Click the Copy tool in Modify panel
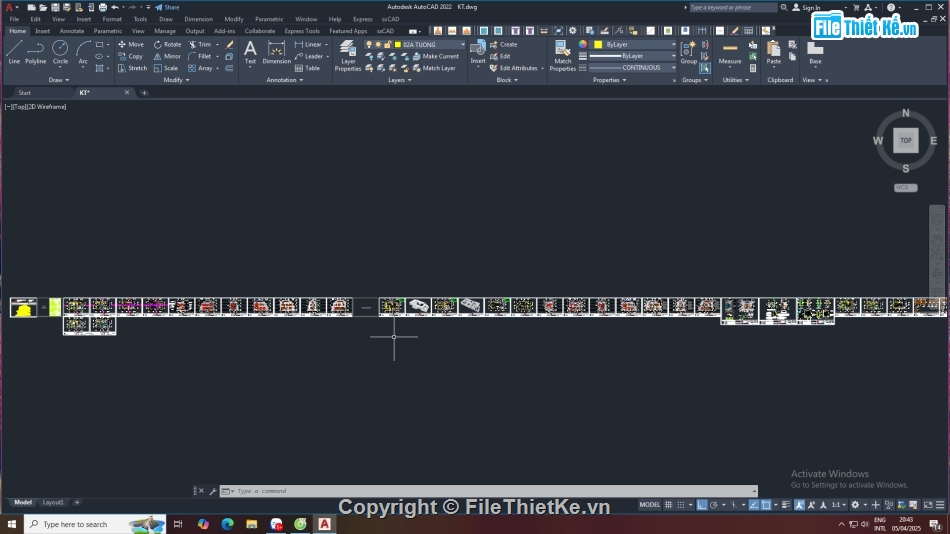Screen dimensions: 950x534 pyautogui.click(x=130, y=56)
